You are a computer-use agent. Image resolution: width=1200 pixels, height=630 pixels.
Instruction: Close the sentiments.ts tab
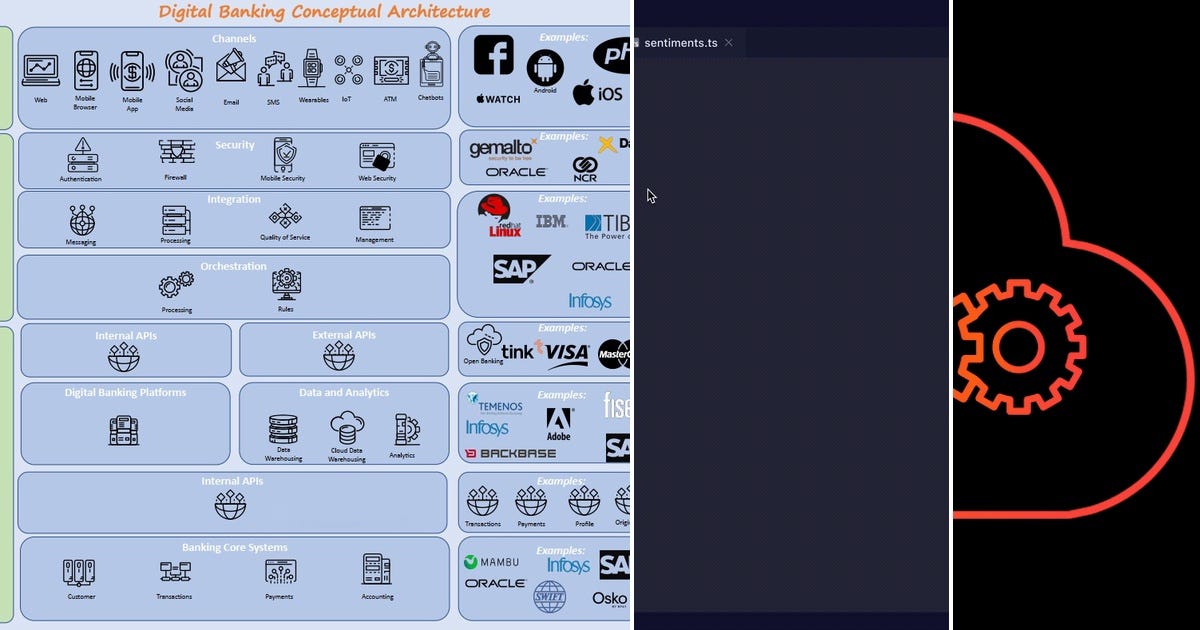729,43
